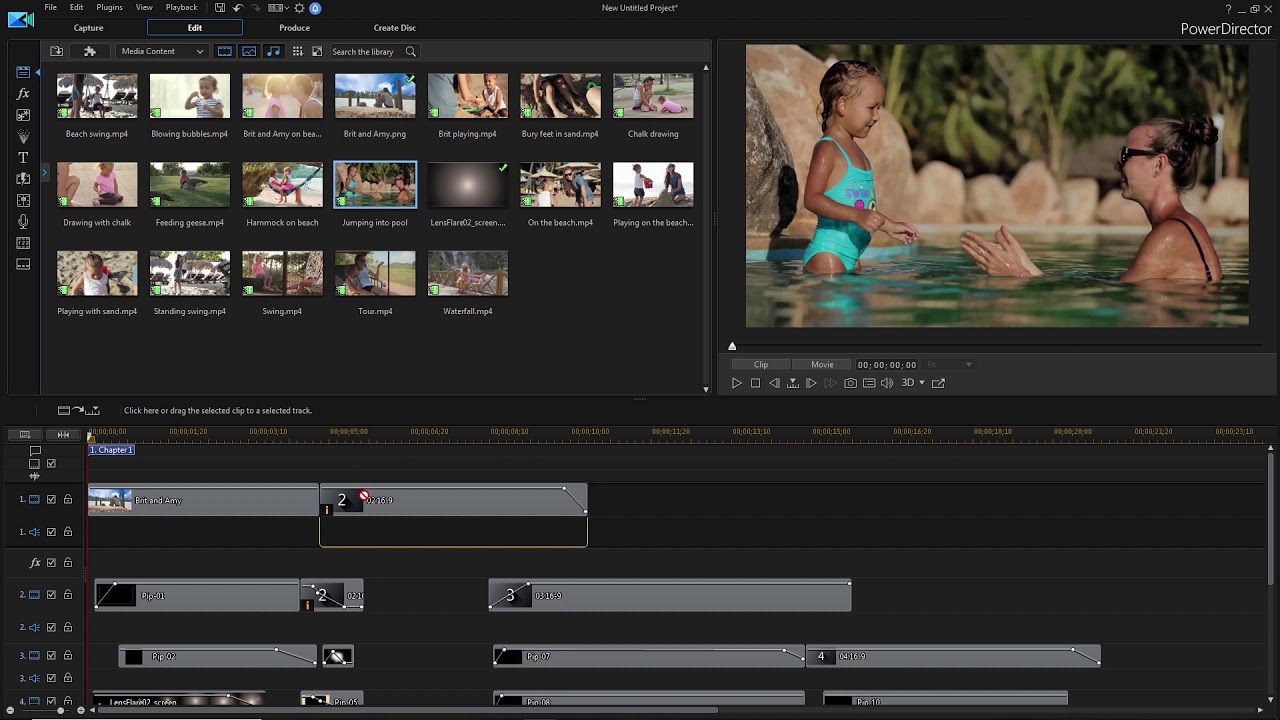Disable video track 1 checkbox
The image size is (1280, 720).
51,499
